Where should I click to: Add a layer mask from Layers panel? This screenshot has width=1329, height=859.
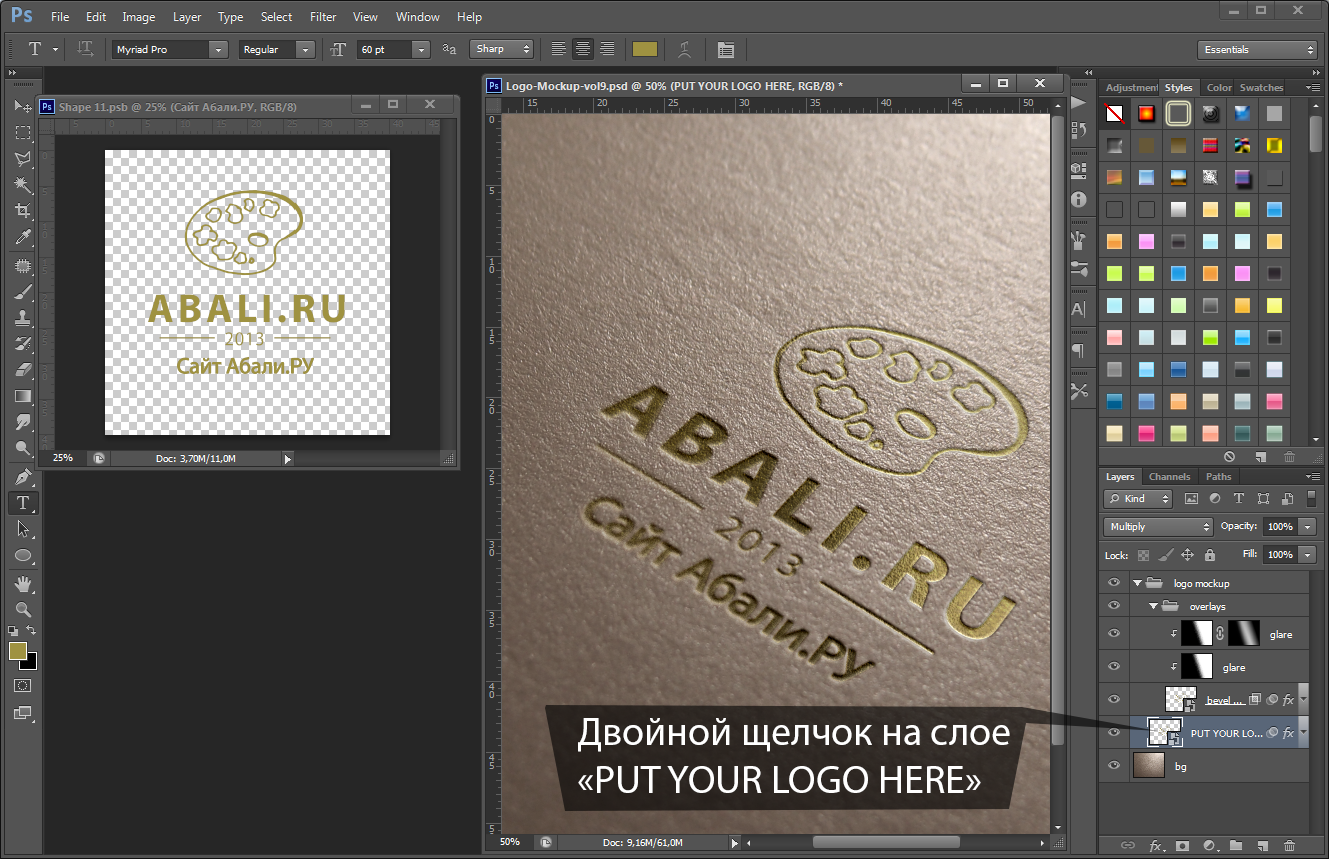point(1182,846)
